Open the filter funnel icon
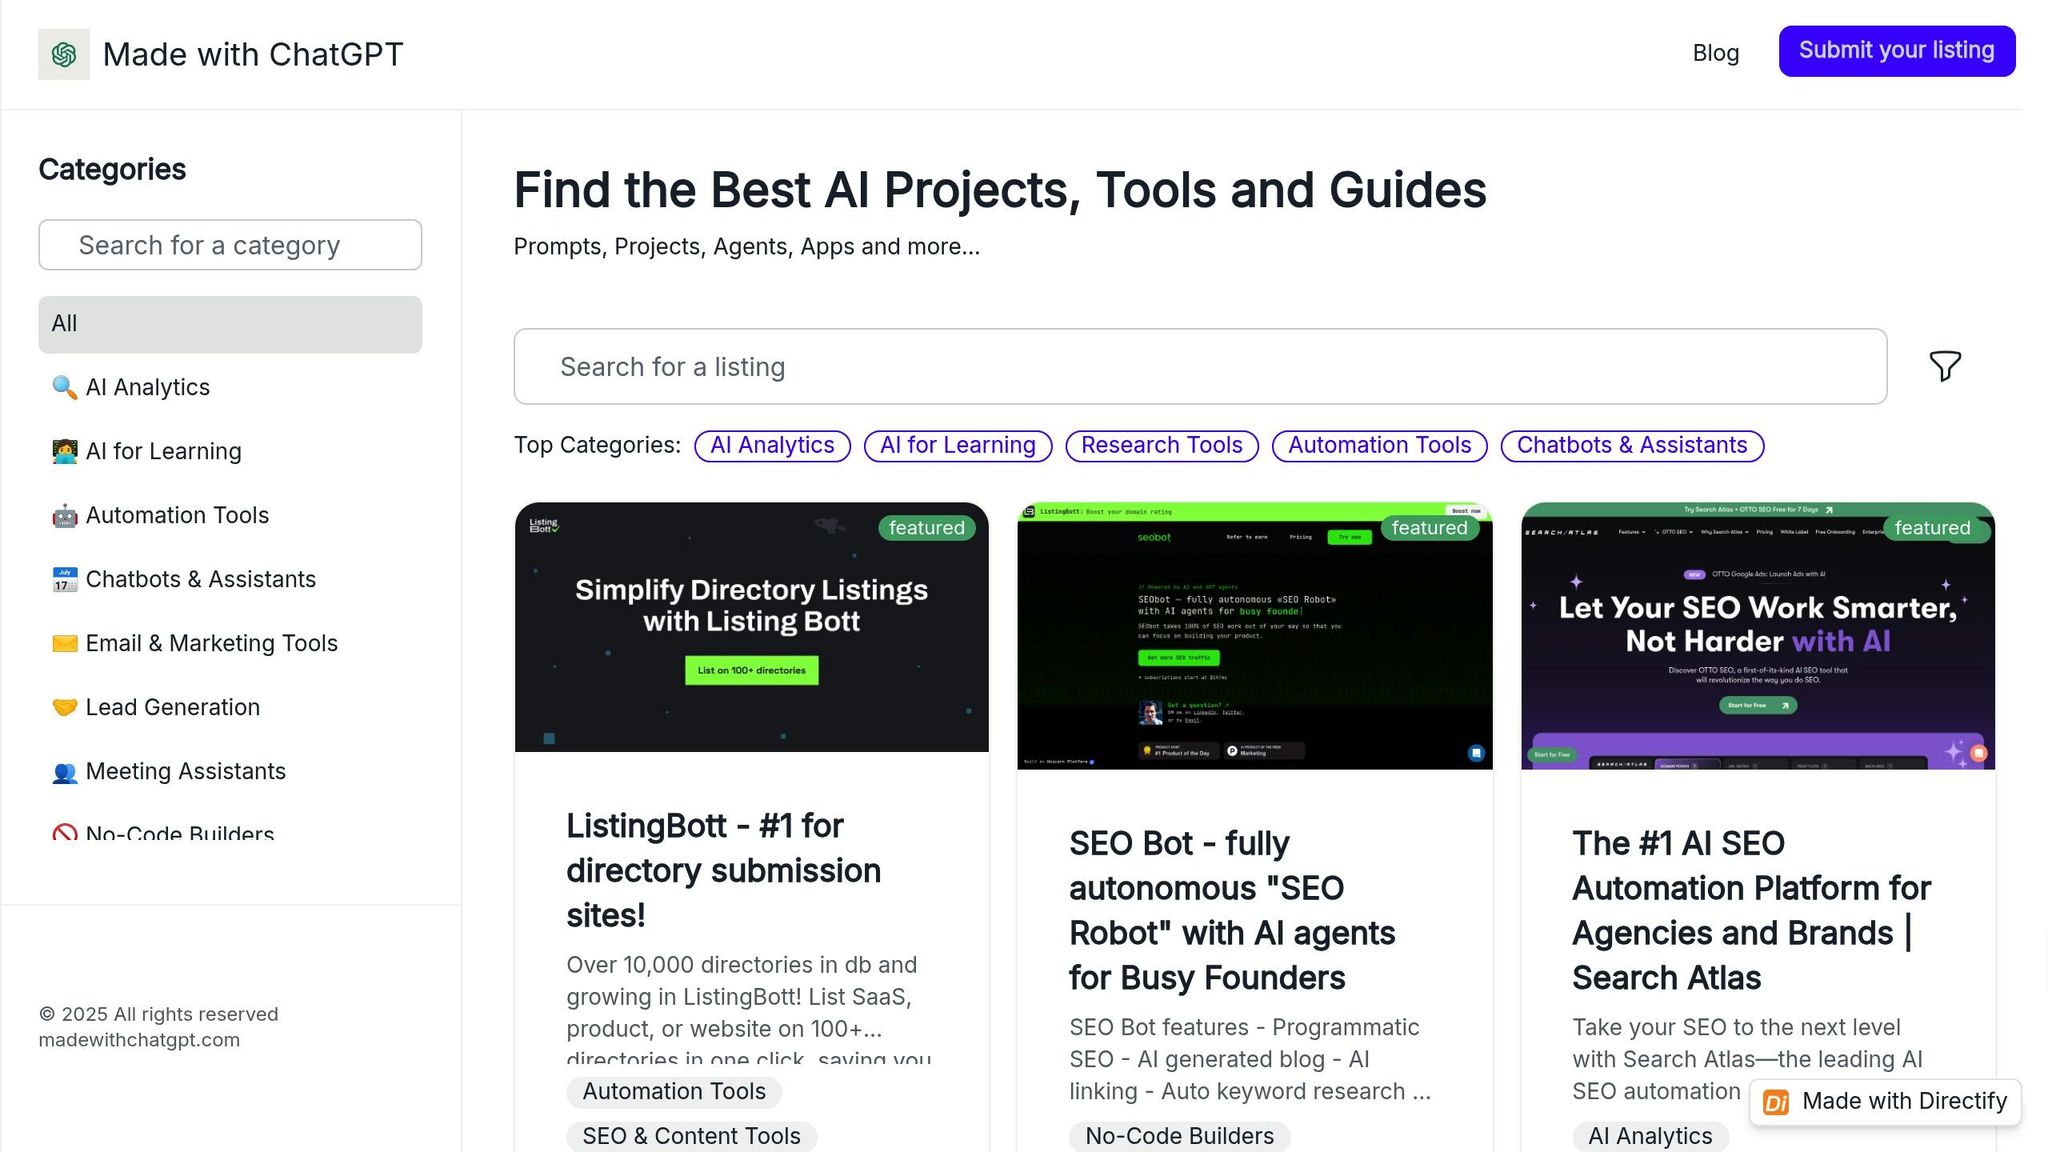 (x=1944, y=366)
